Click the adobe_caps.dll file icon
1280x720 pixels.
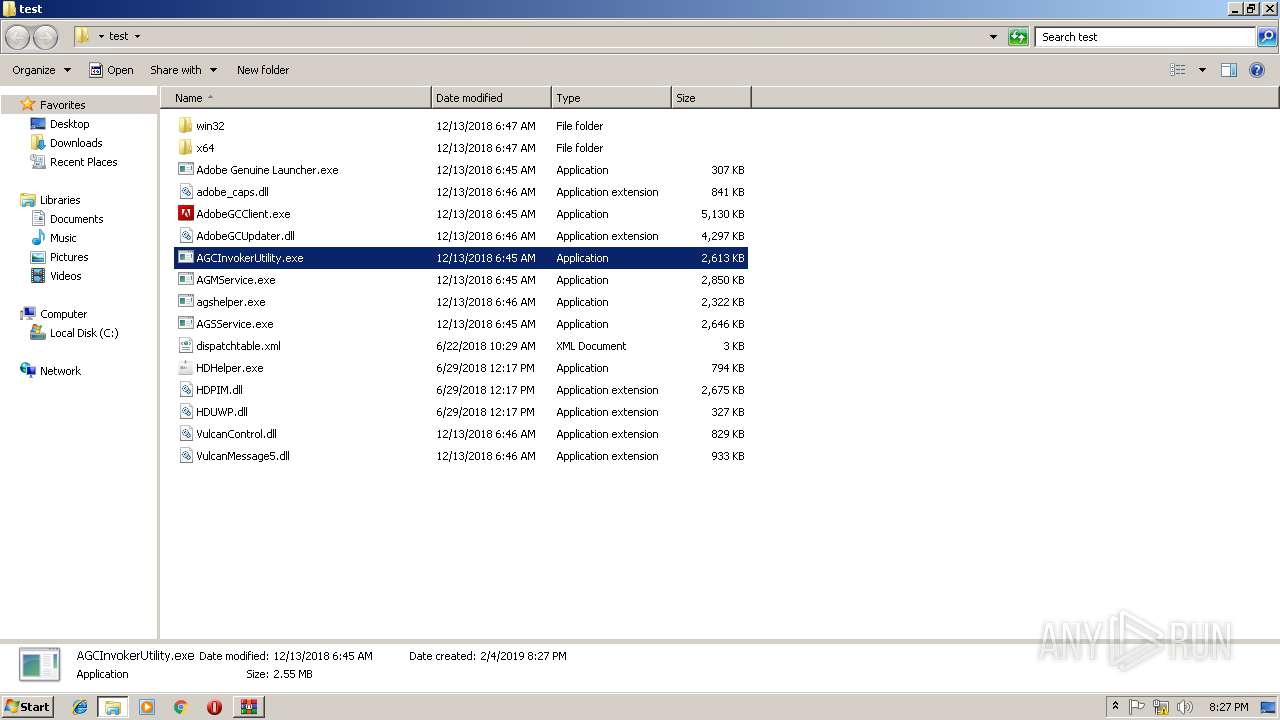(x=185, y=192)
